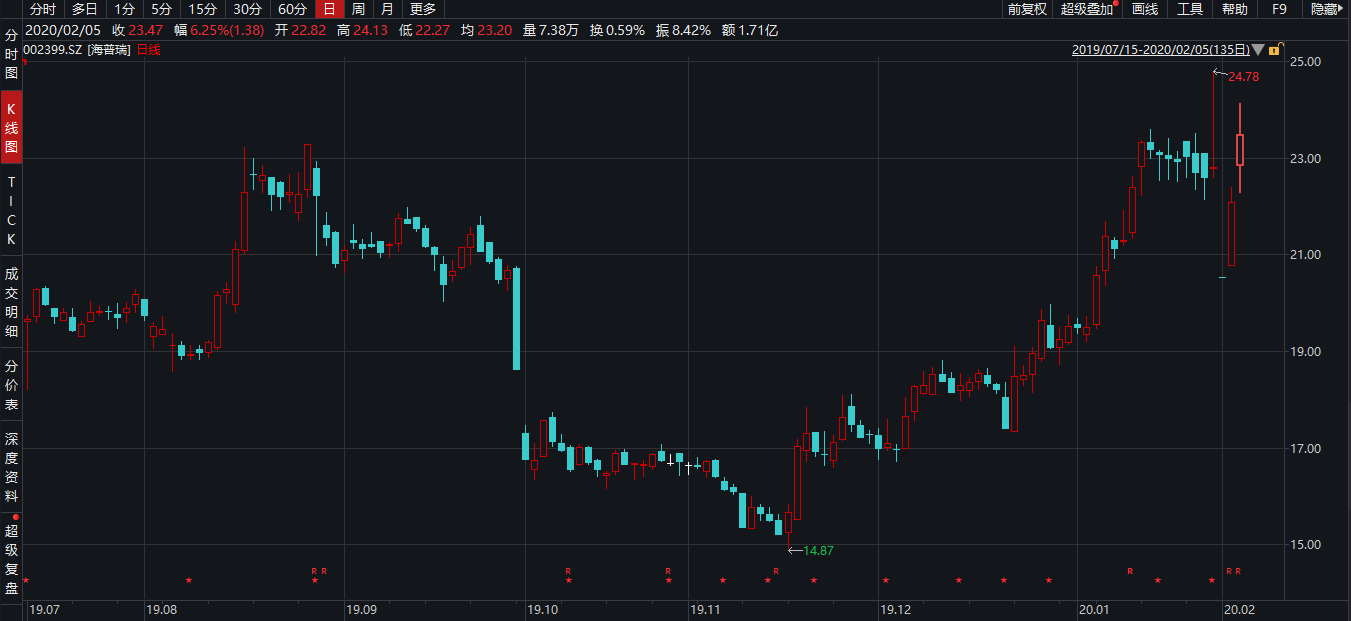Open the 更多 more periods menu
The height and width of the screenshot is (621, 1351).
pos(423,9)
